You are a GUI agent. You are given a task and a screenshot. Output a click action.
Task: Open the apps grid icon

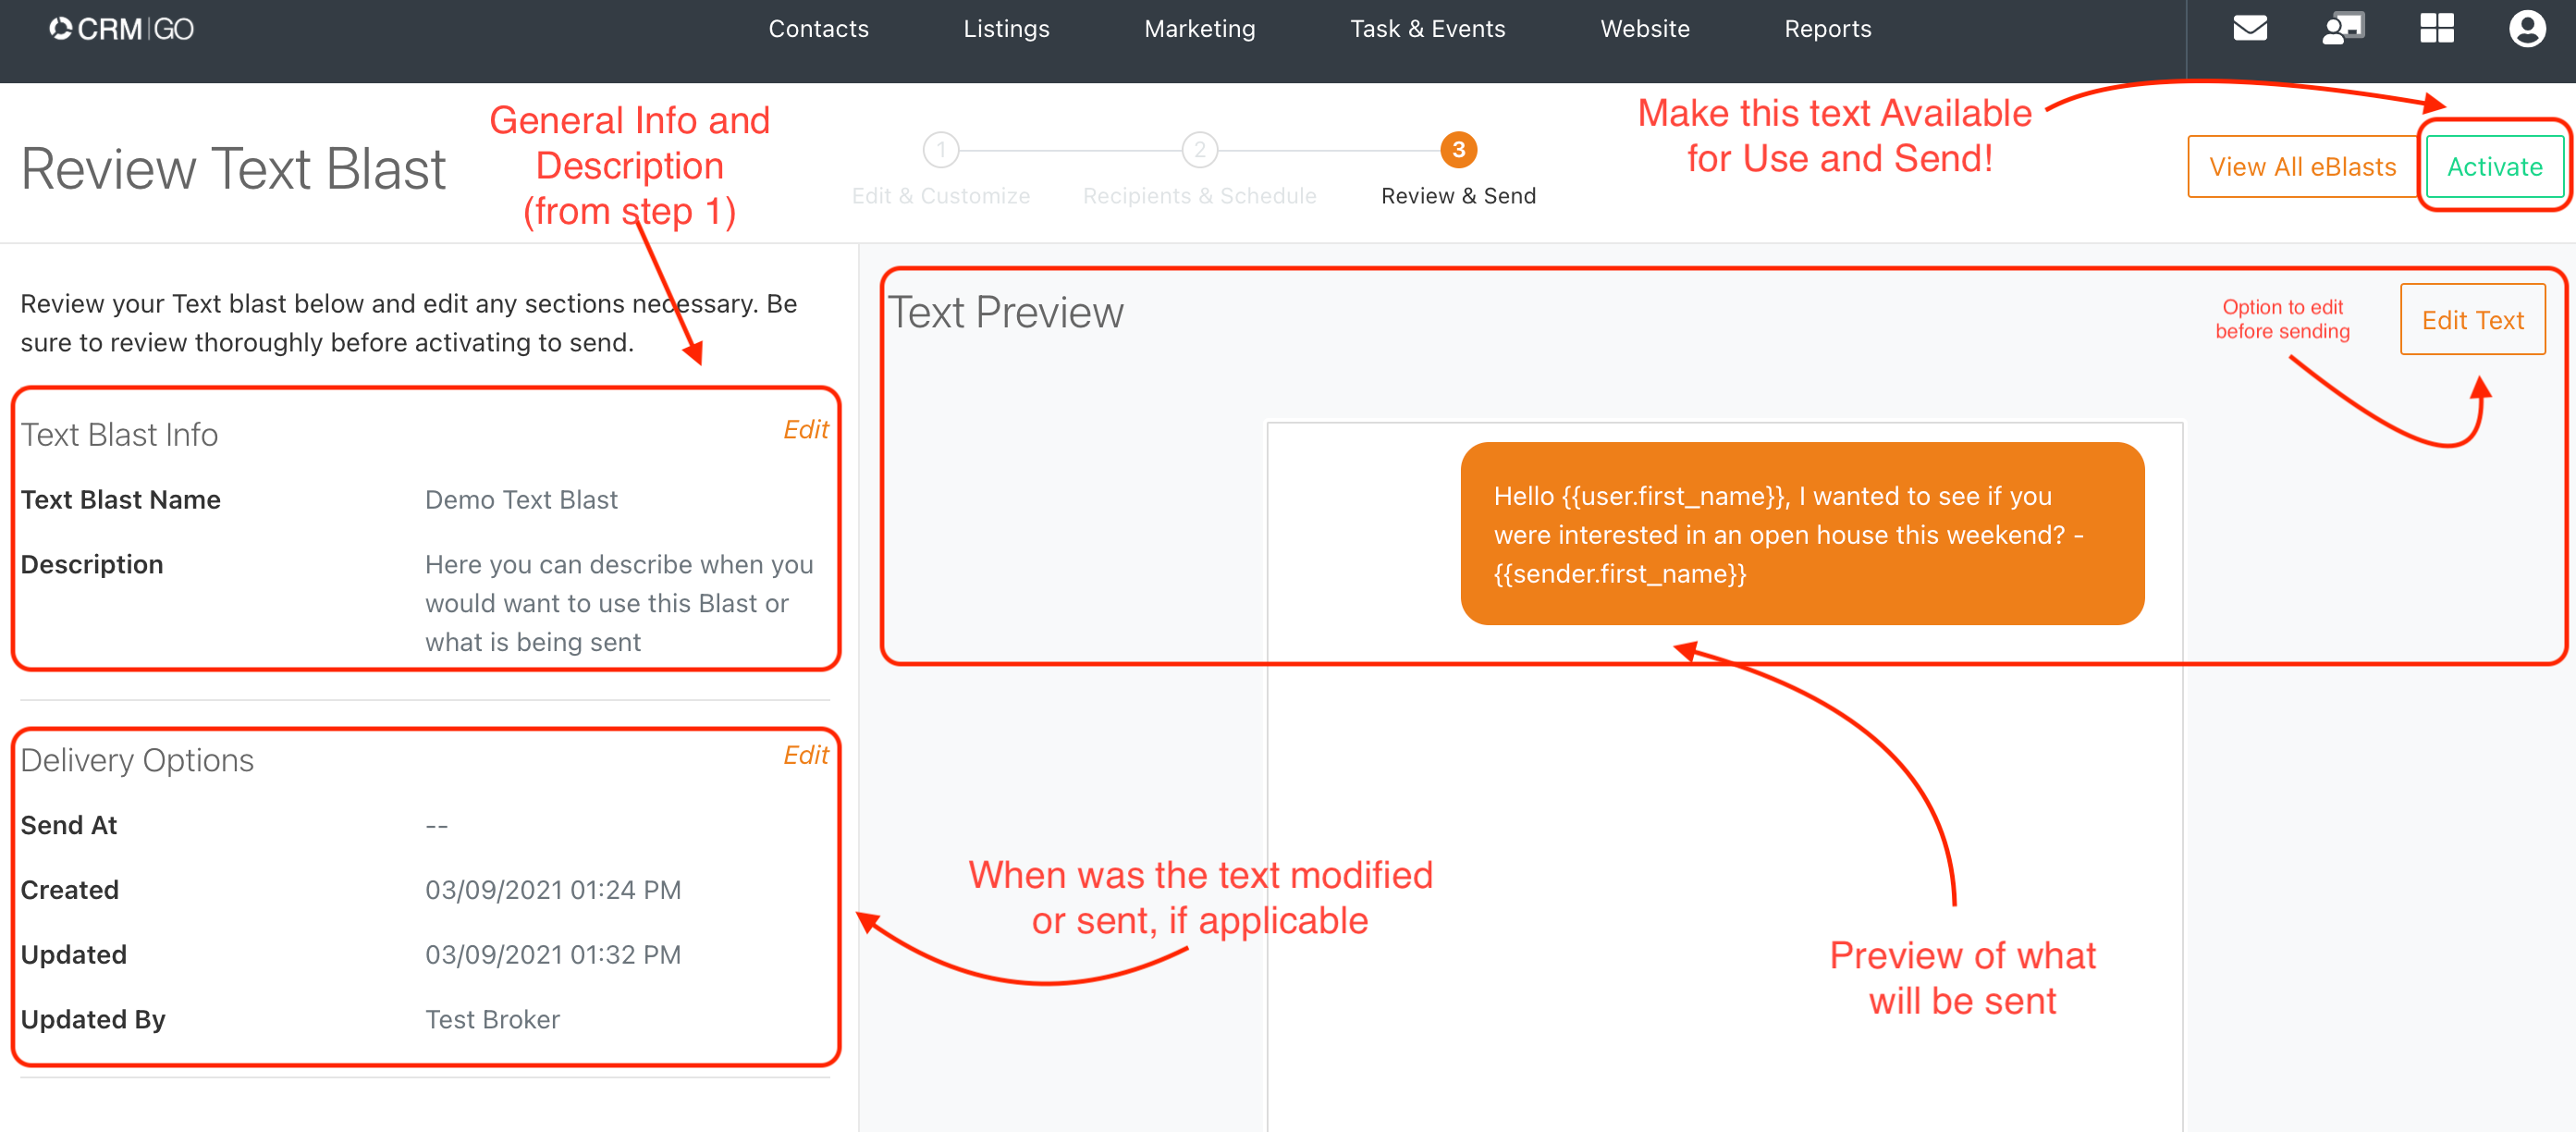(x=2436, y=28)
